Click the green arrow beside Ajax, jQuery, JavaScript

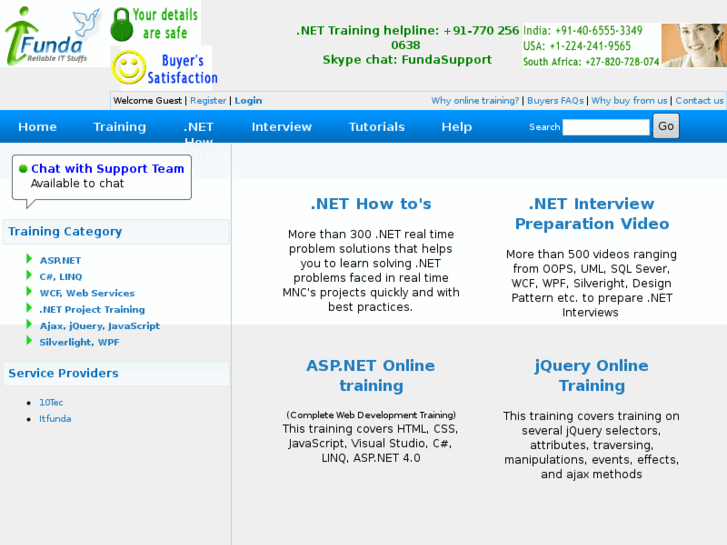29,324
